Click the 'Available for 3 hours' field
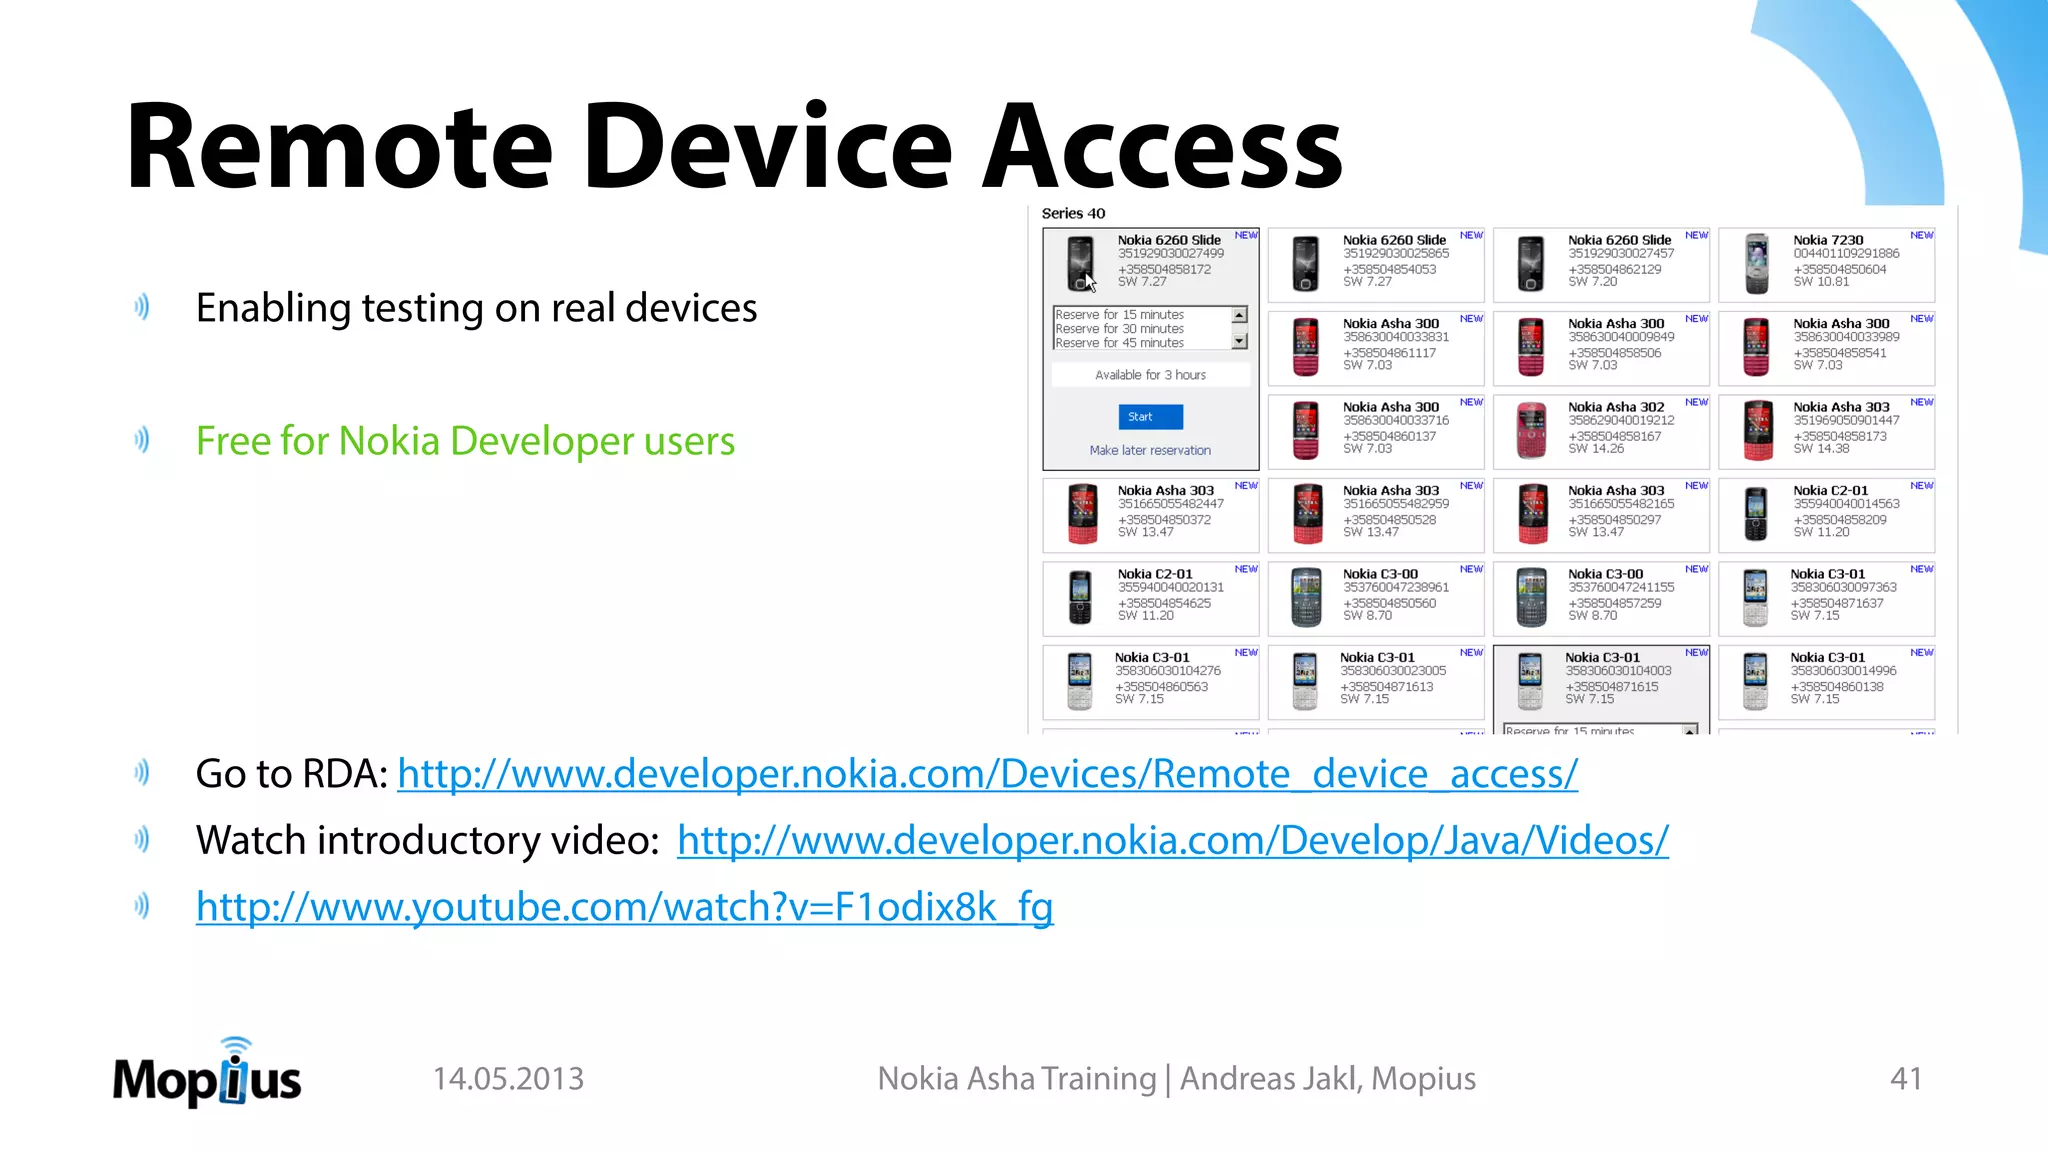Screen dimensions: 2048x1152 1150,375
